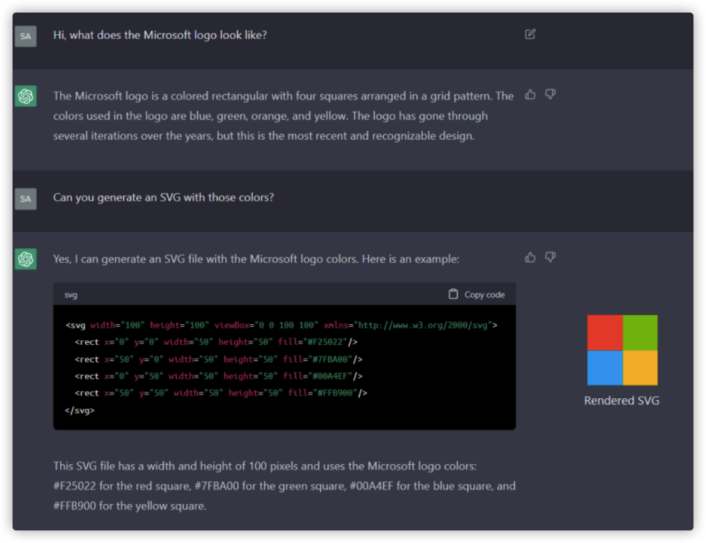Click the code line with fill #00A4EF
This screenshot has height=543, width=706.
tap(219, 376)
